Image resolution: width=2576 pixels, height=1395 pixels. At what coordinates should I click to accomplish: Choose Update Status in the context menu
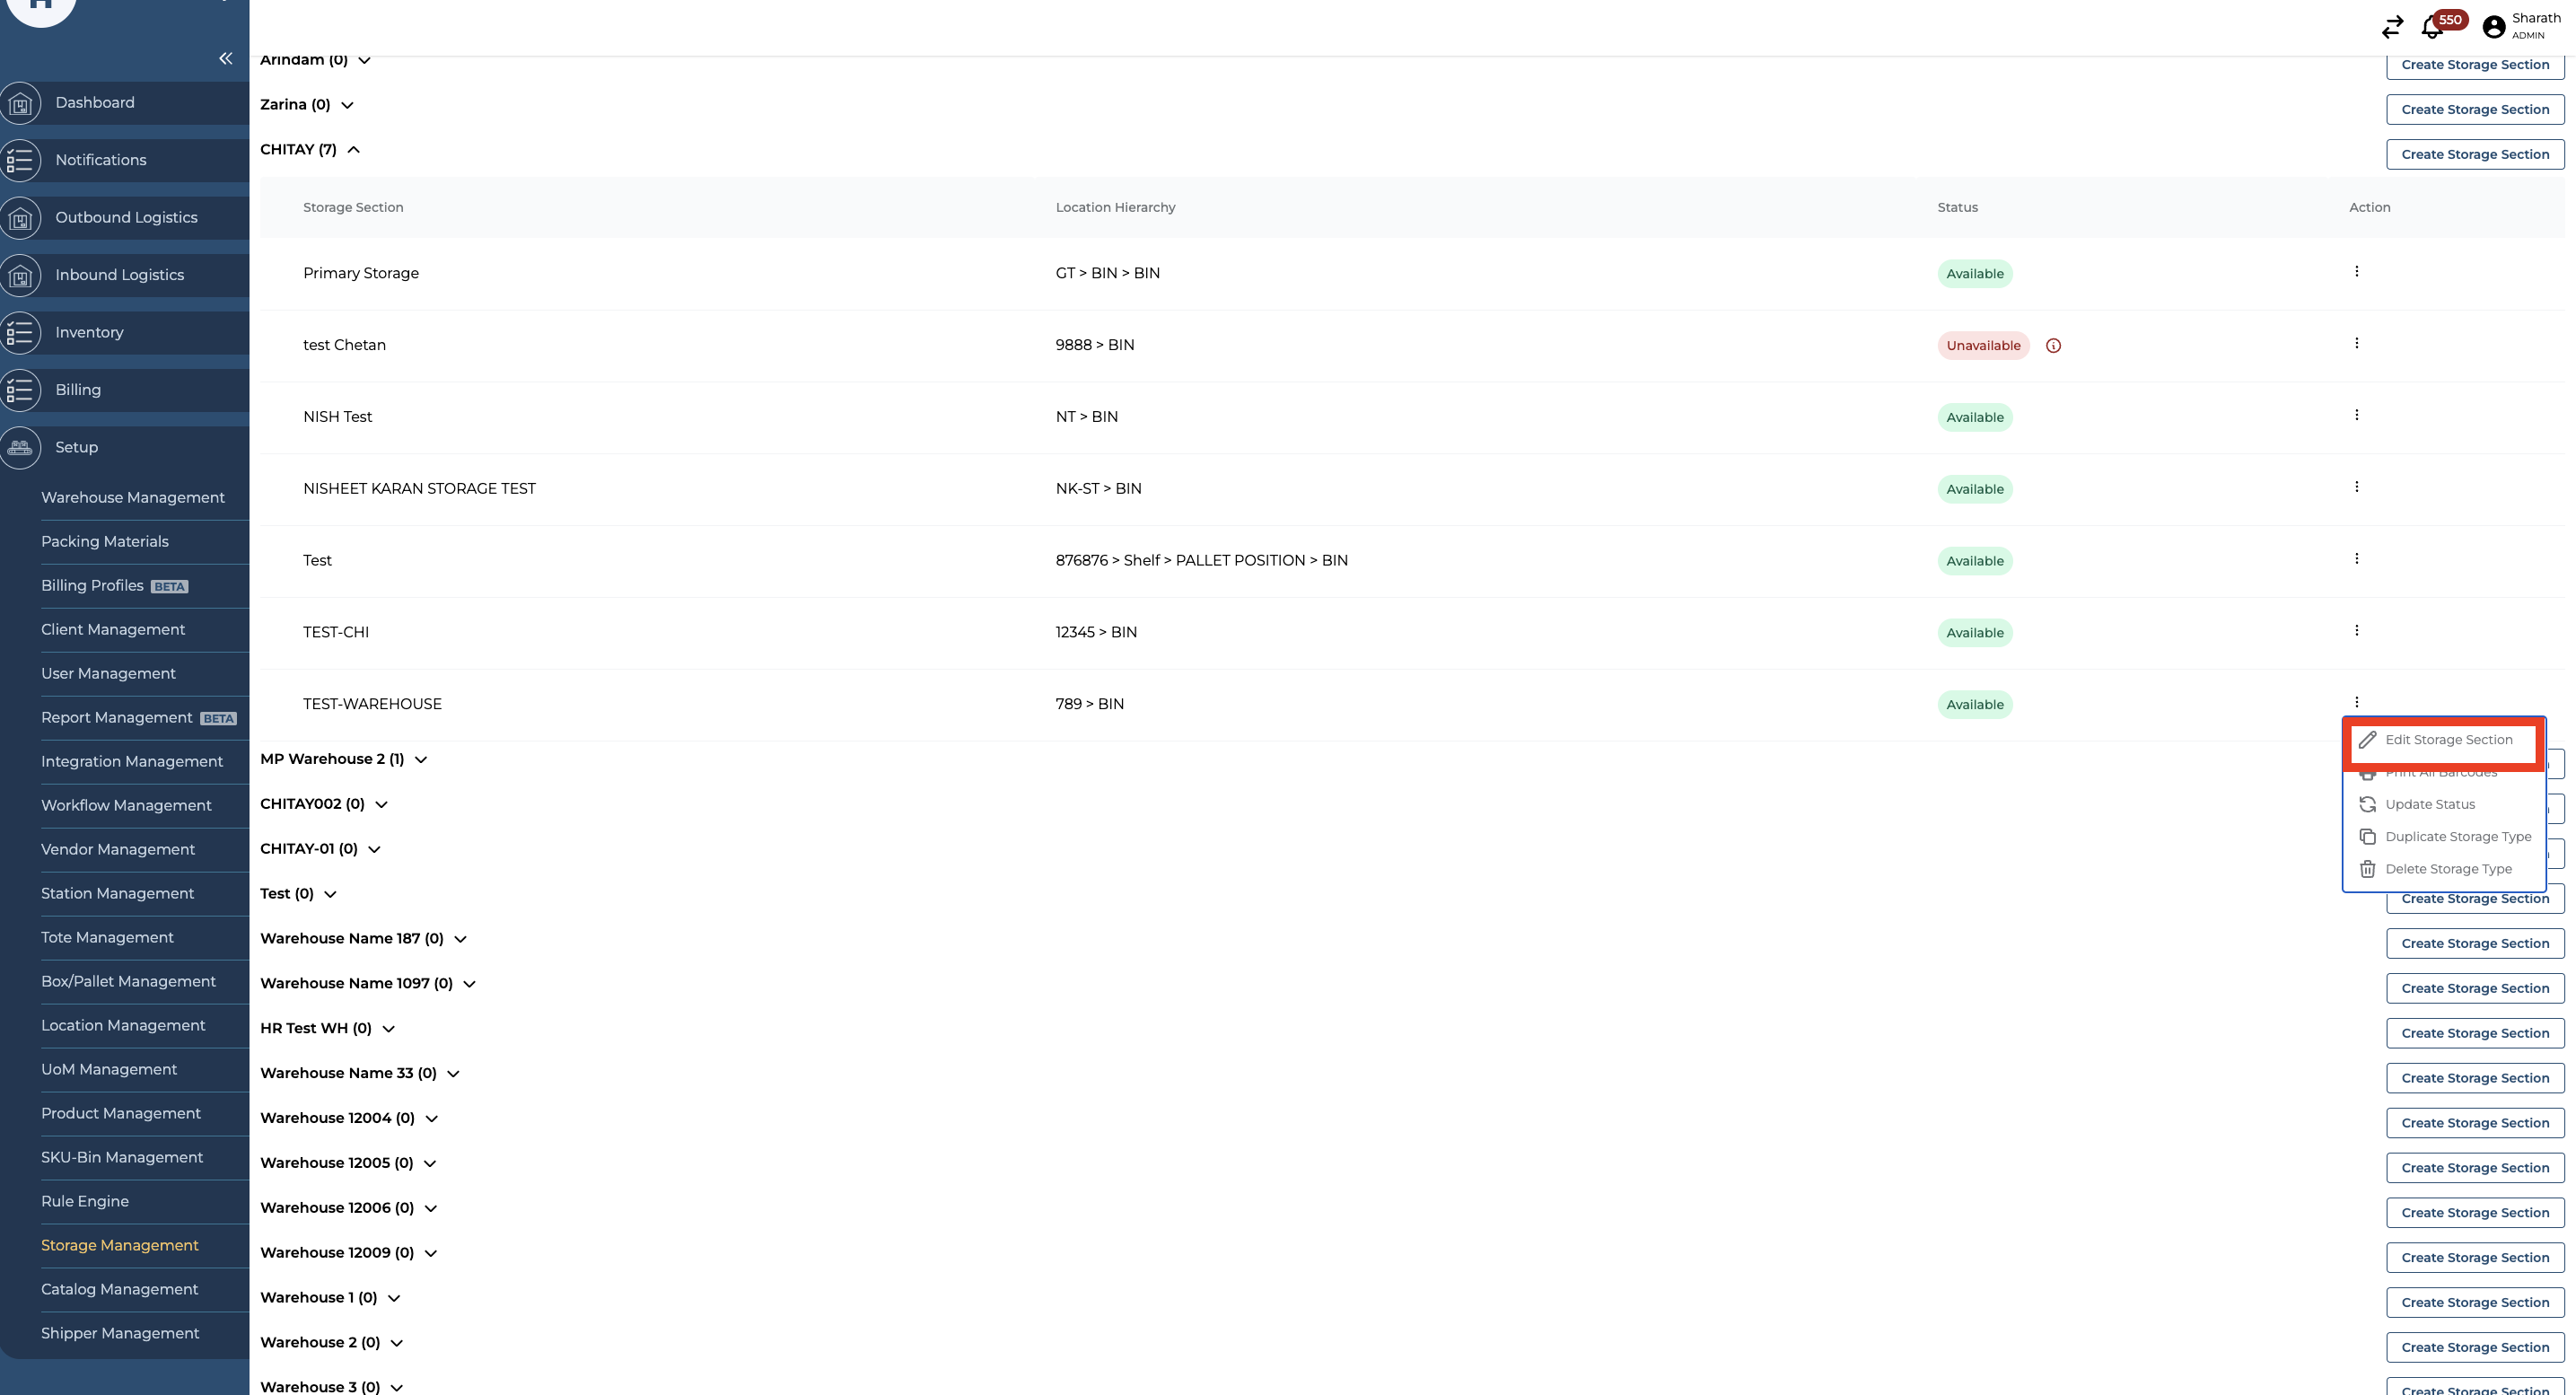click(2429, 805)
